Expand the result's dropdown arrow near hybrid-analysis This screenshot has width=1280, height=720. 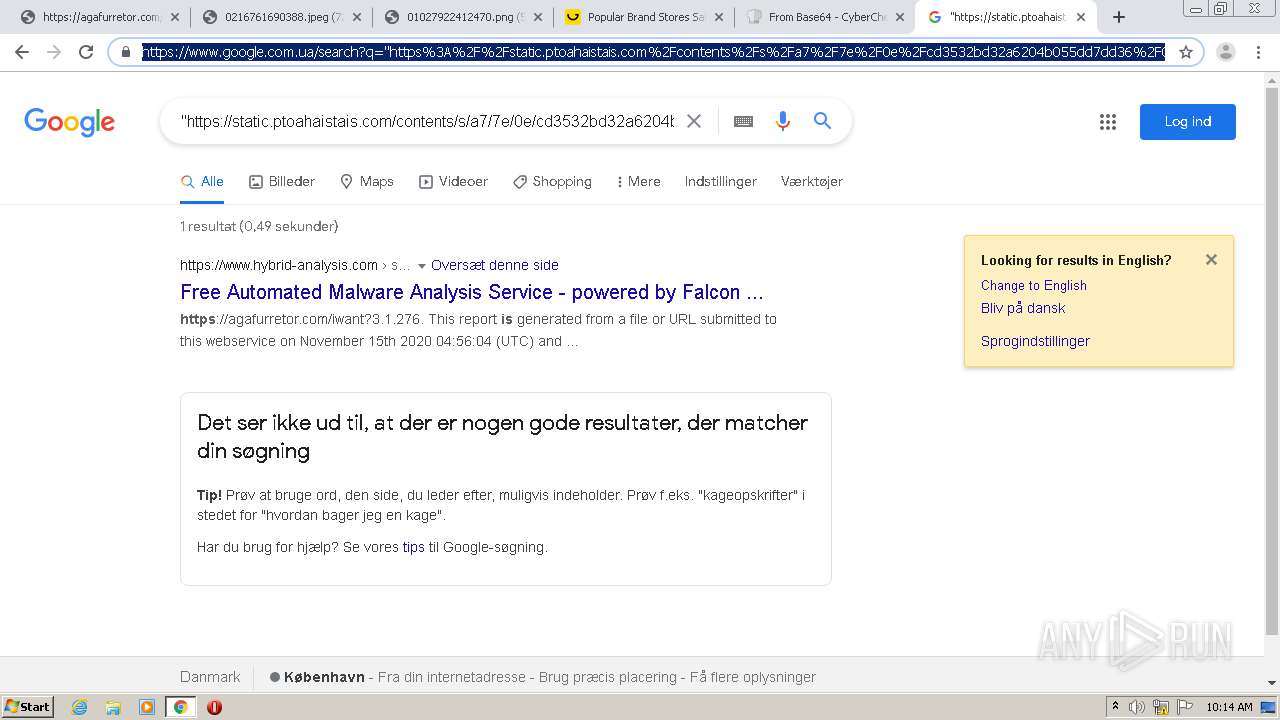(422, 266)
